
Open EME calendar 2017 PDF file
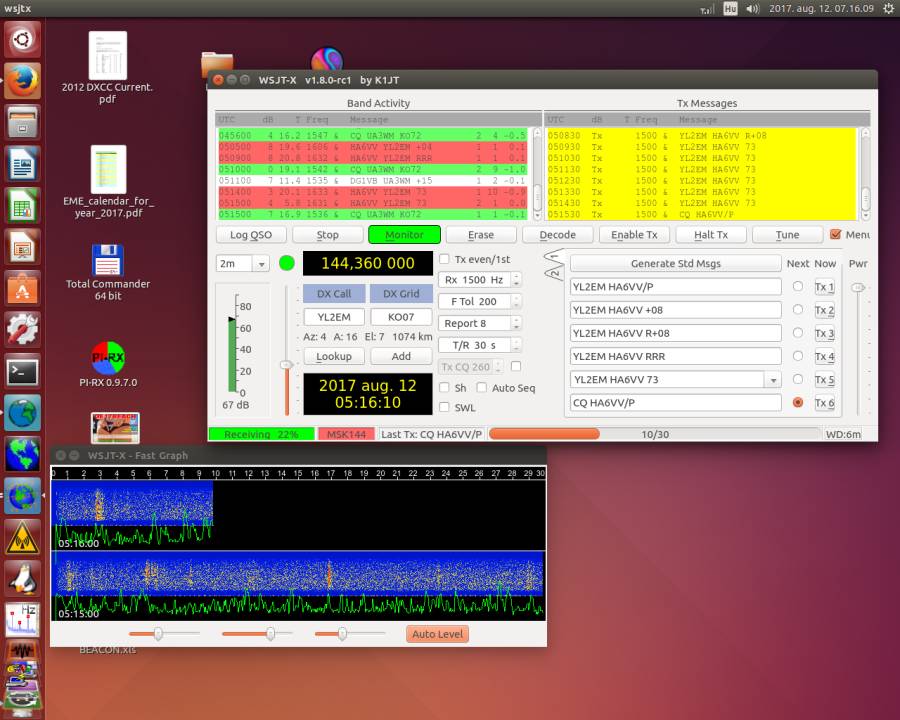(108, 169)
